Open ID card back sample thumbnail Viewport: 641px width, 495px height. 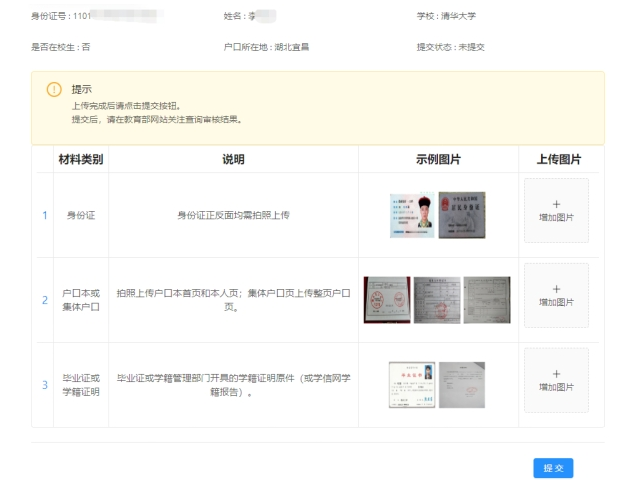tap(462, 215)
